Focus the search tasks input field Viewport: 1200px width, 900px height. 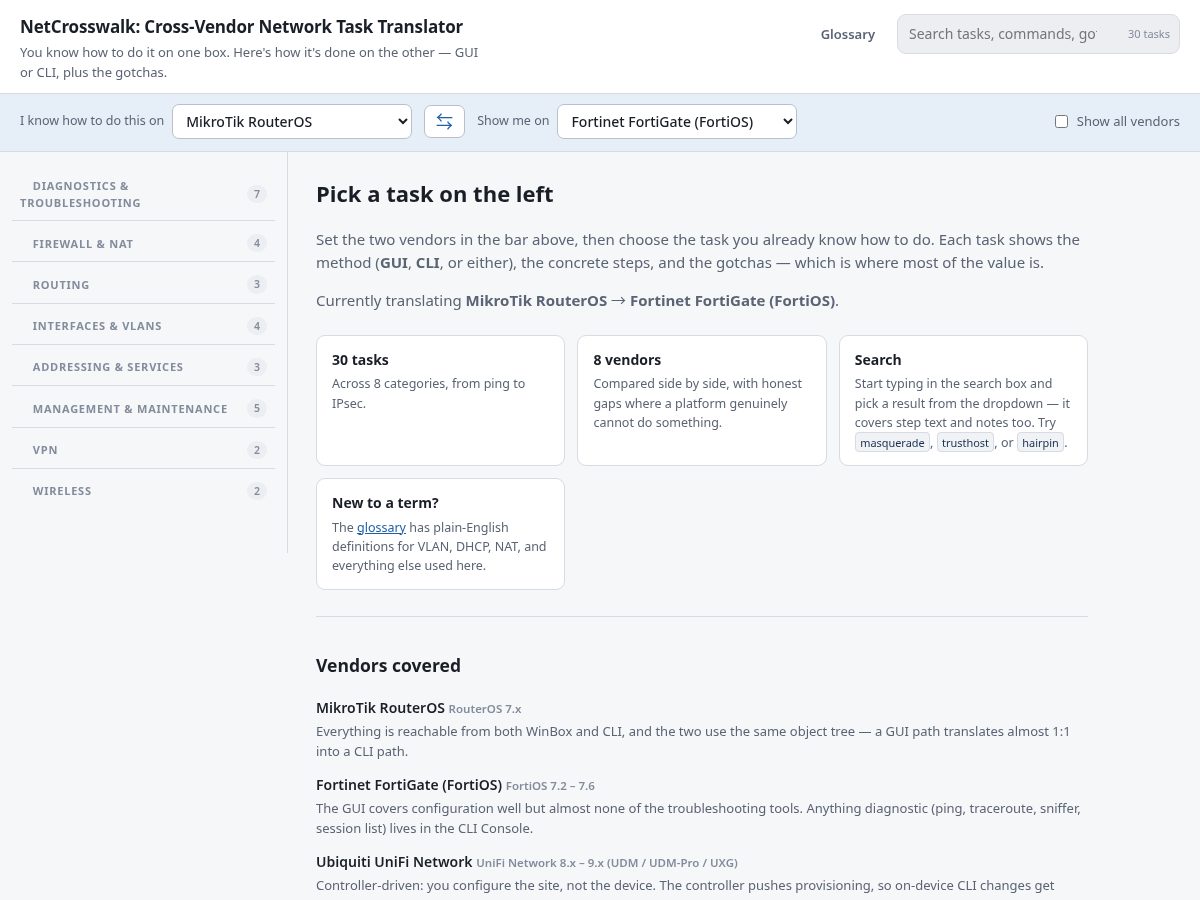click(x=1038, y=34)
